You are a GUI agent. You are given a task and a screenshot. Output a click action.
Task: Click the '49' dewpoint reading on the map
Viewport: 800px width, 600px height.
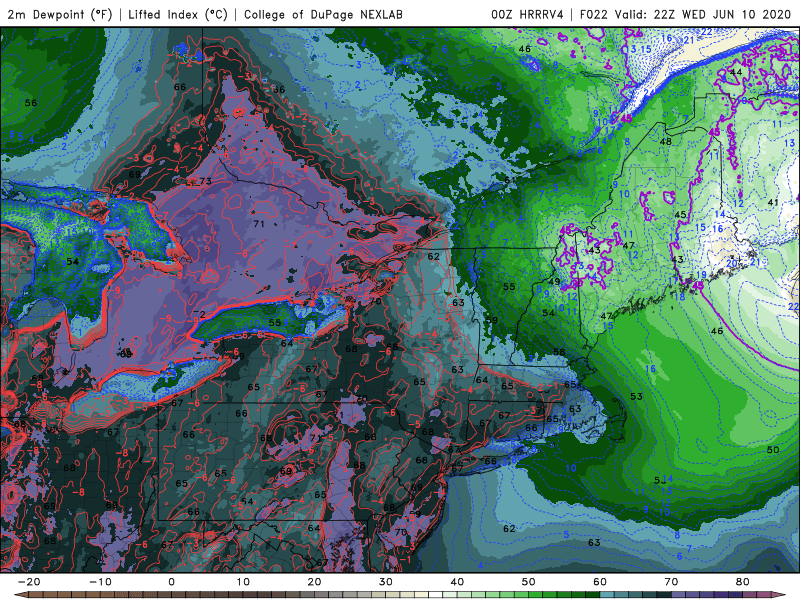(x=554, y=282)
